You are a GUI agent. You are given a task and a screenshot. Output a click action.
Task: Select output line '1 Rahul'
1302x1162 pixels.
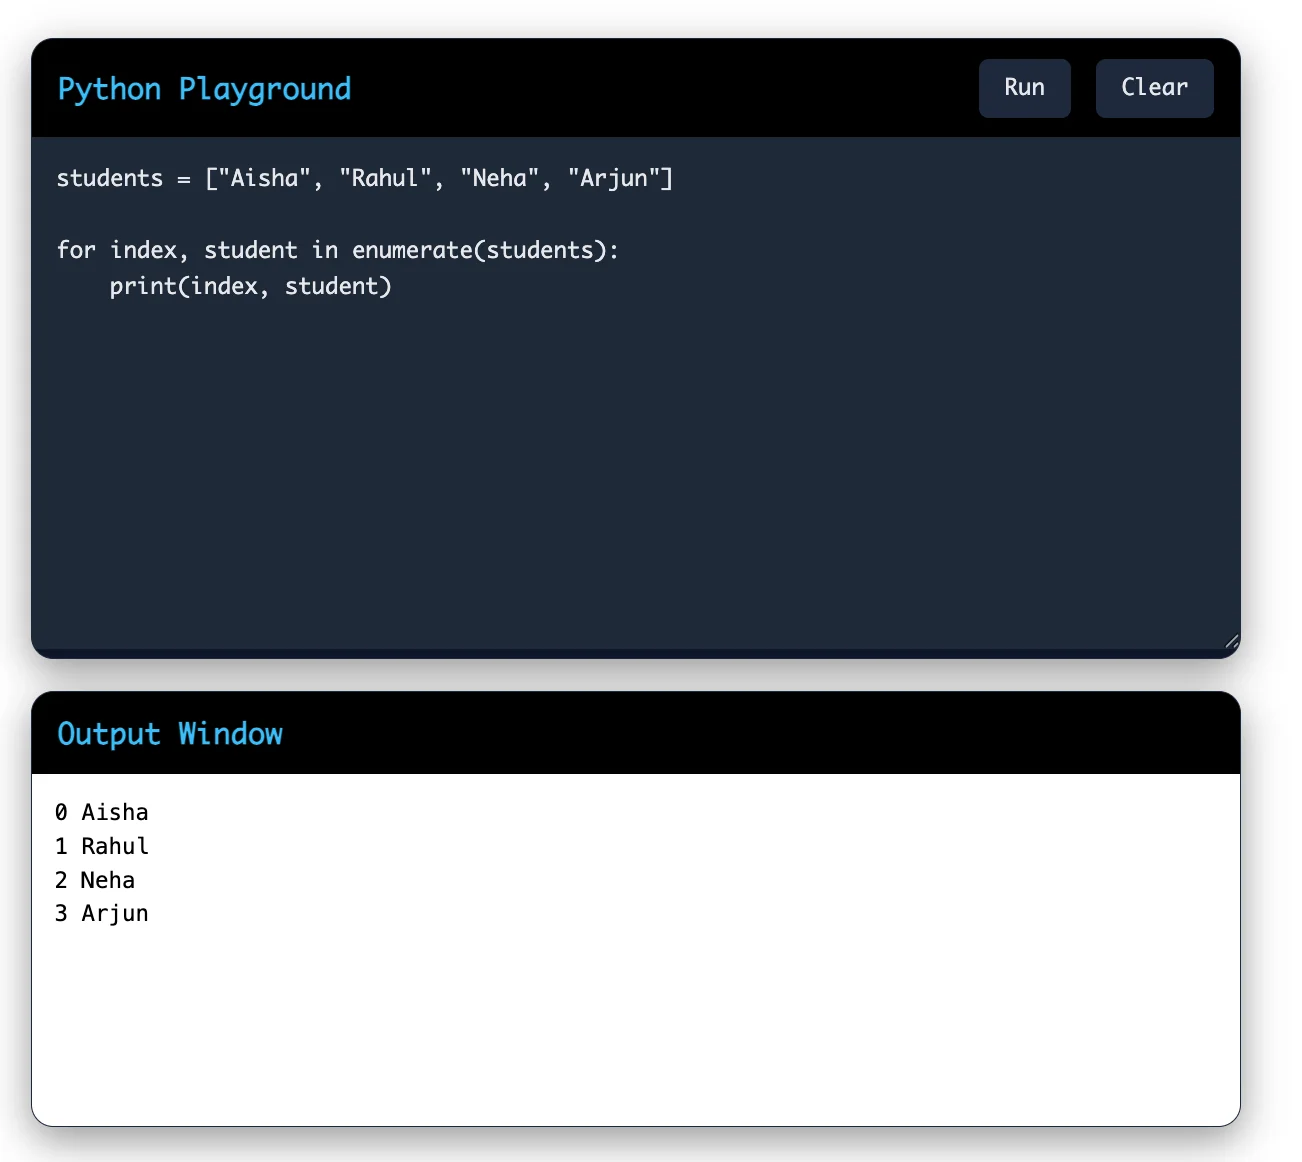tap(102, 846)
